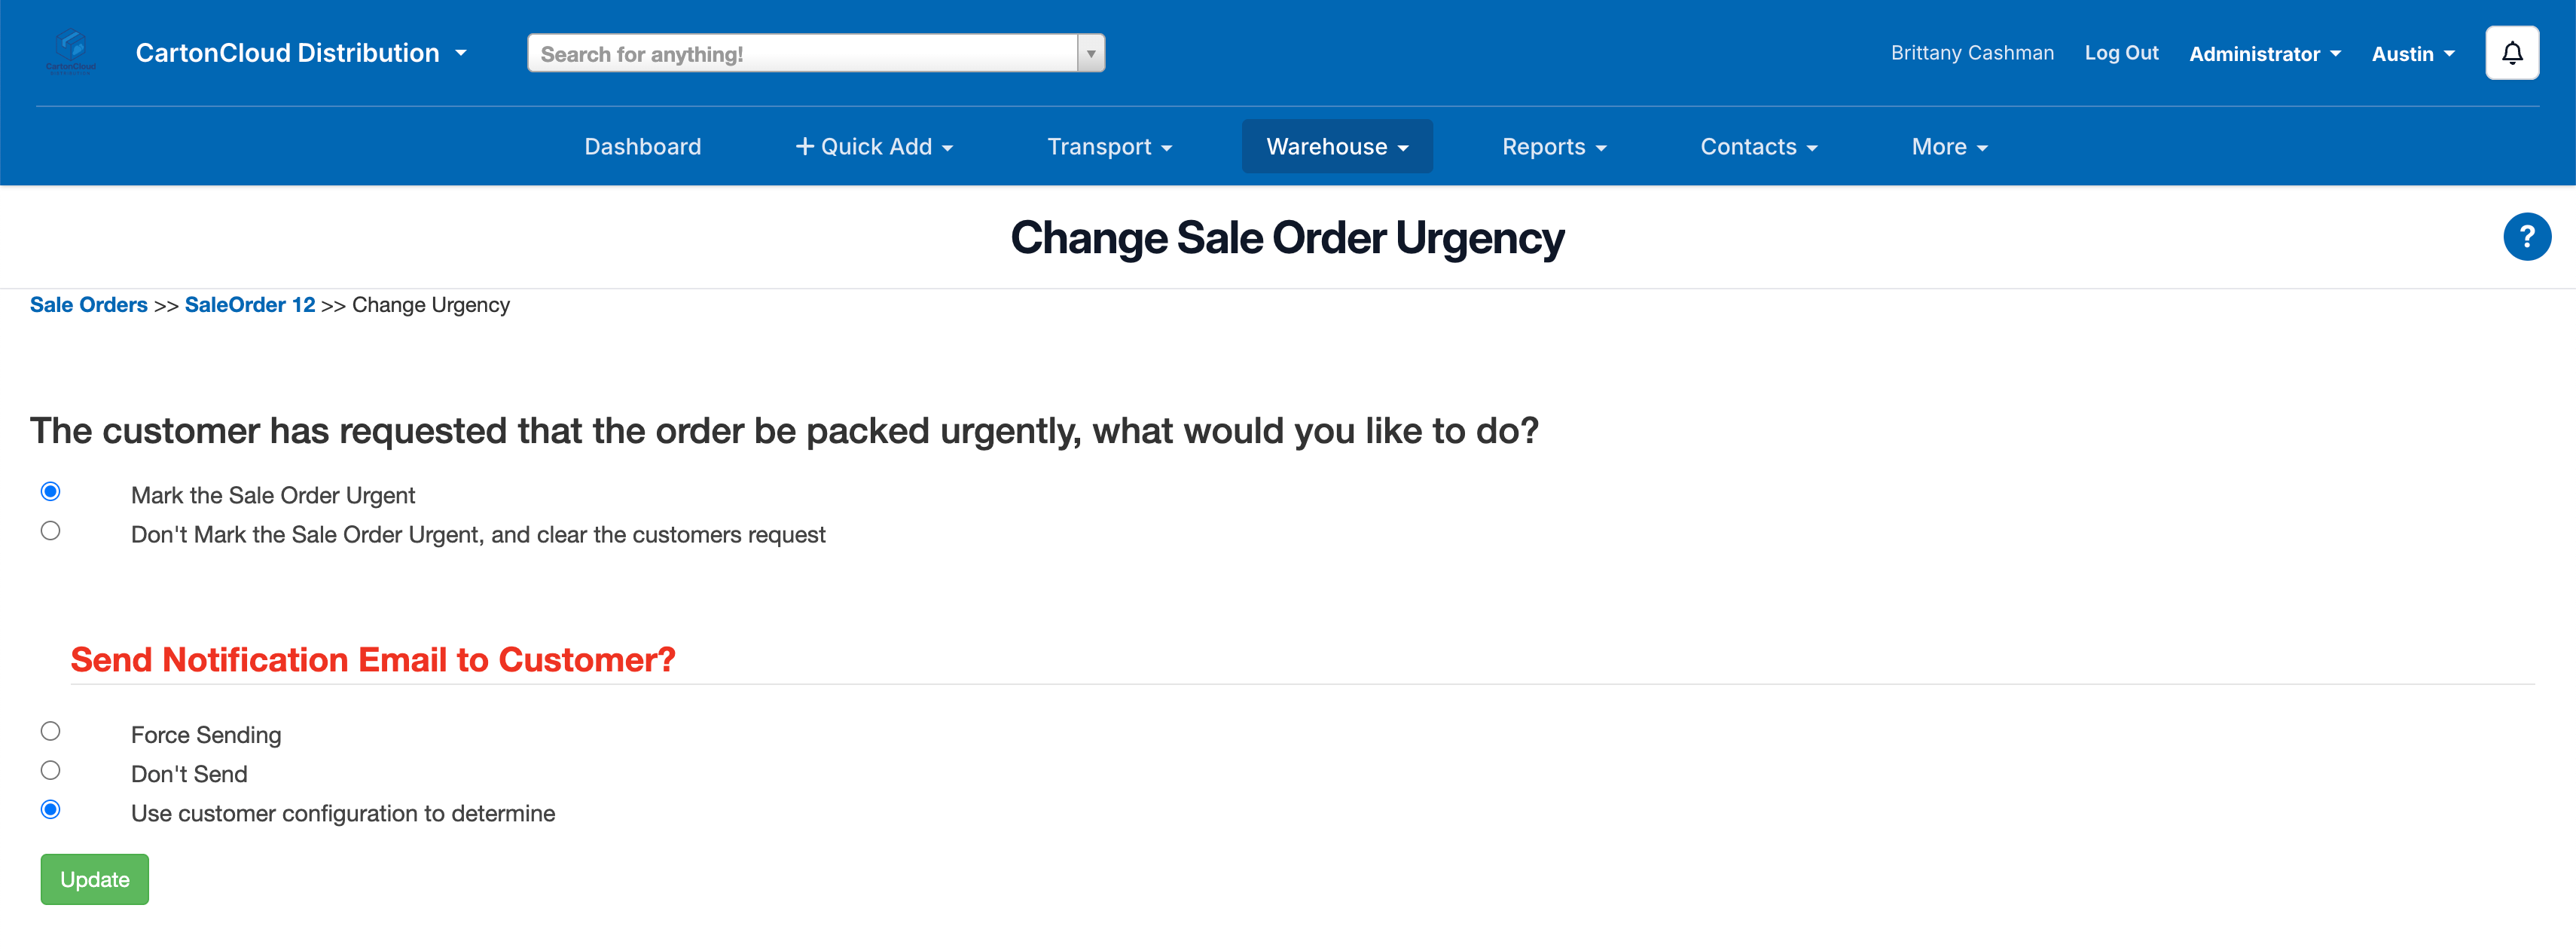Screen dimensions: 2576x951
Task: Expand the CartonCloud Distribution dropdown
Action: point(301,53)
